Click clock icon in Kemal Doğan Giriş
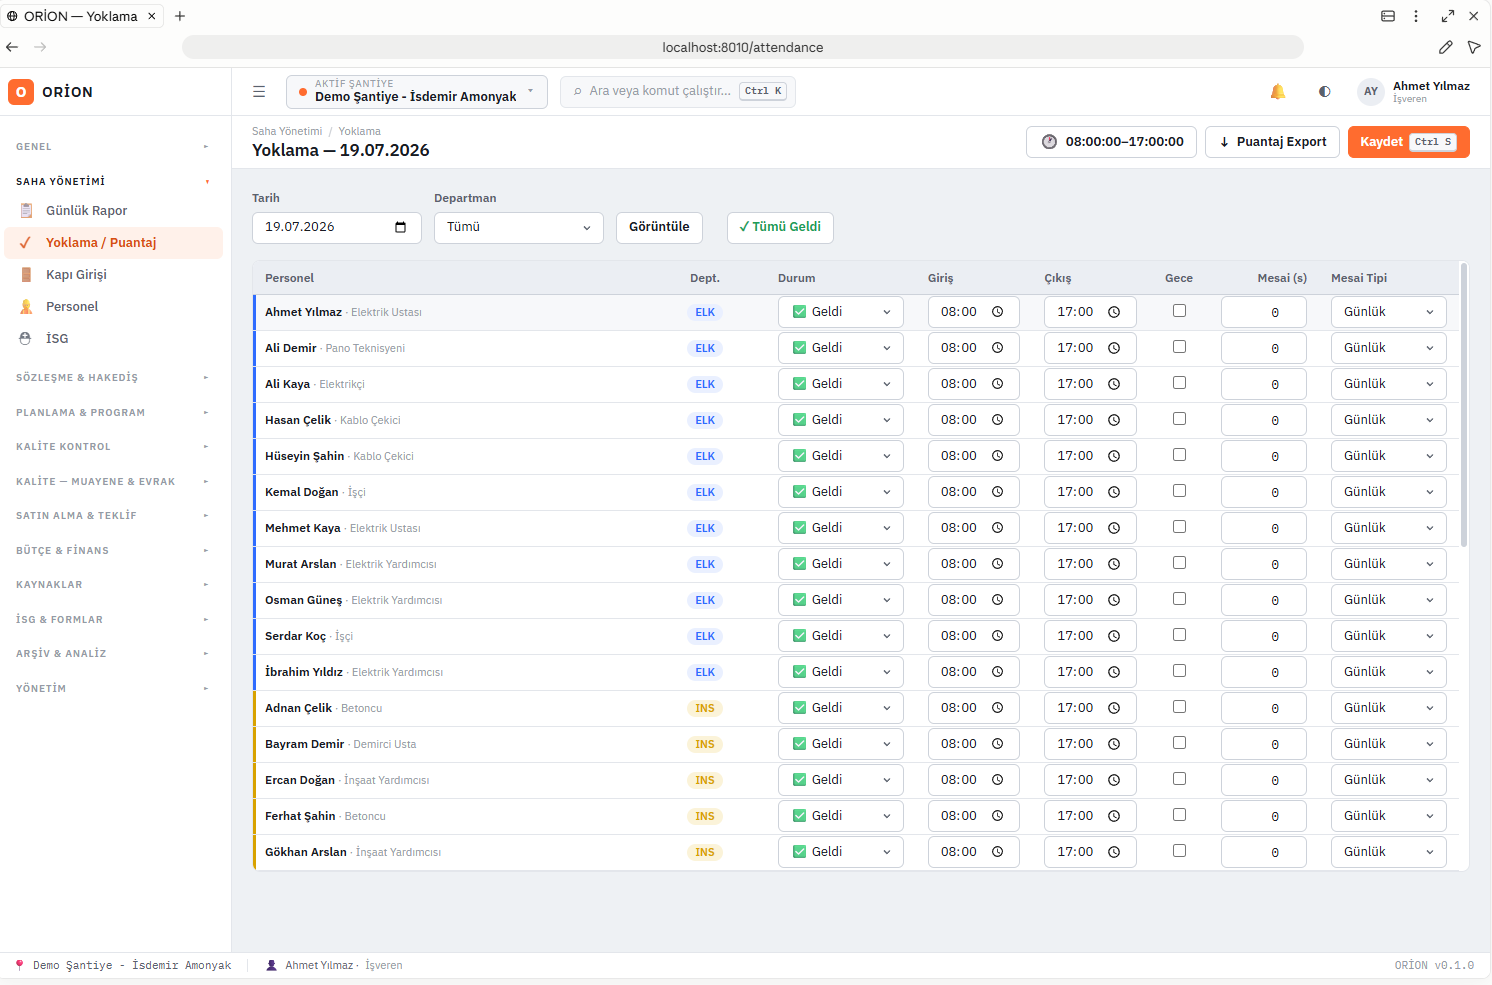The image size is (1492, 985). (x=997, y=492)
